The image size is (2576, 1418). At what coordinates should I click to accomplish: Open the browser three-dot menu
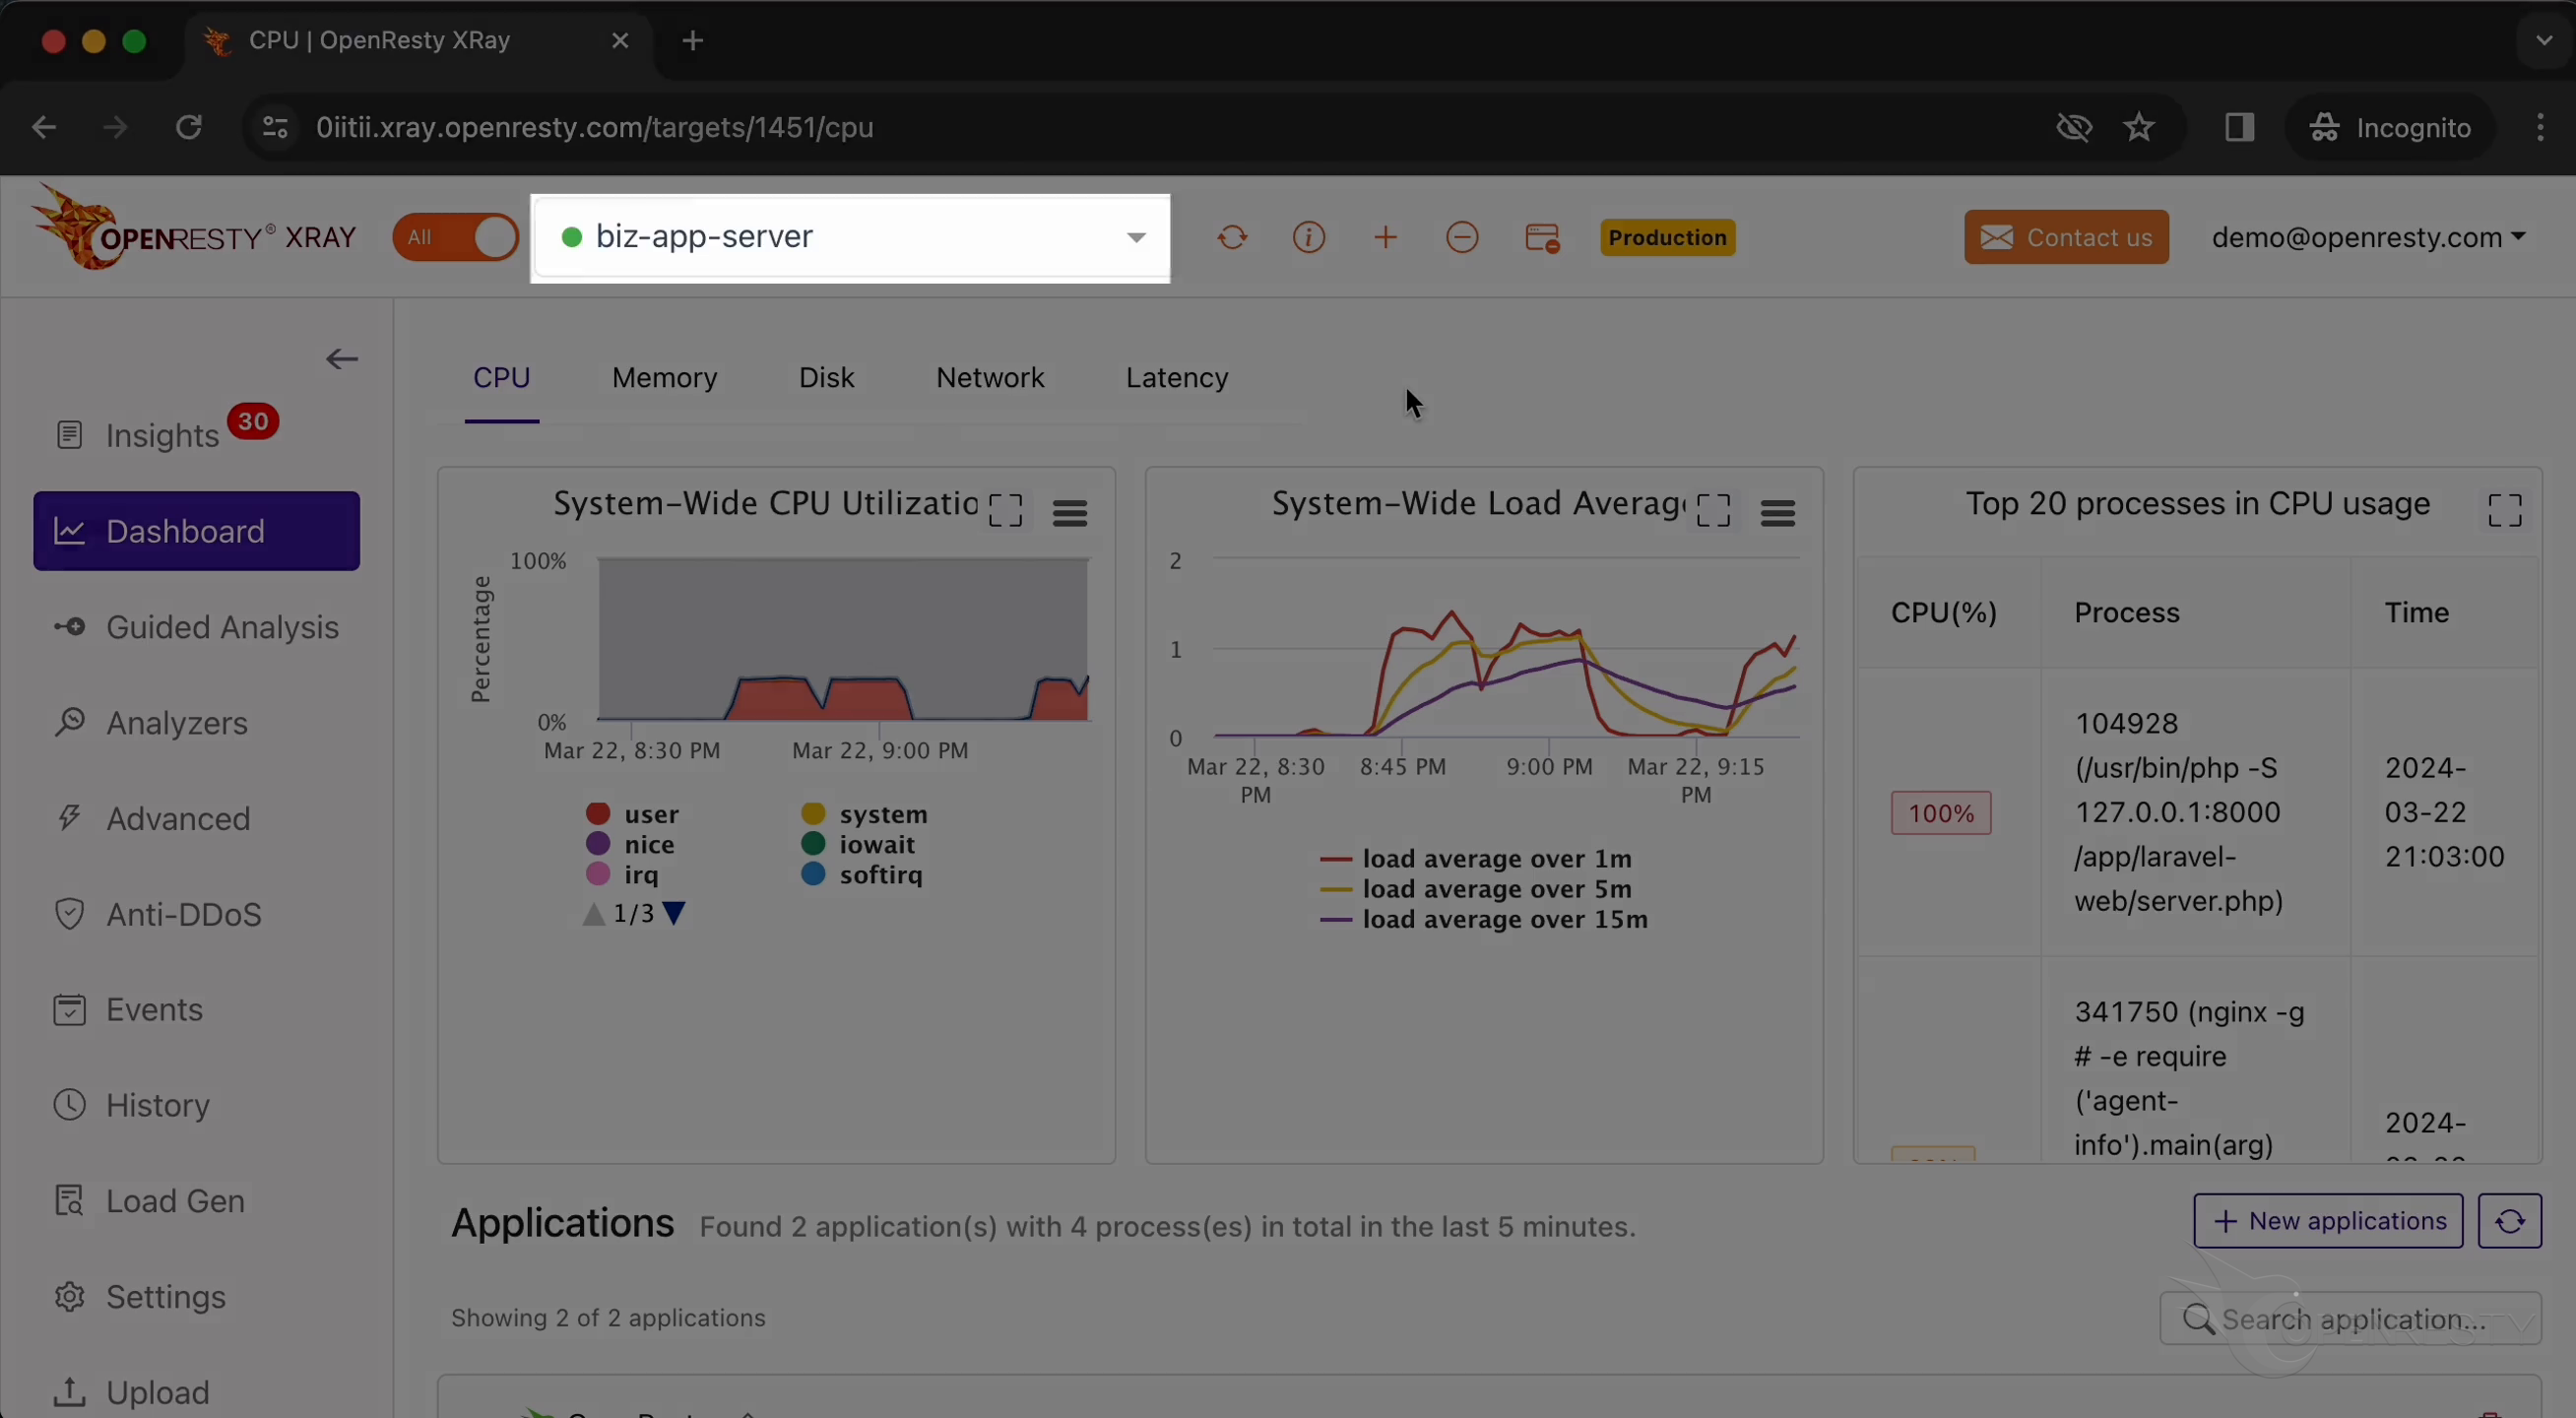point(2541,127)
